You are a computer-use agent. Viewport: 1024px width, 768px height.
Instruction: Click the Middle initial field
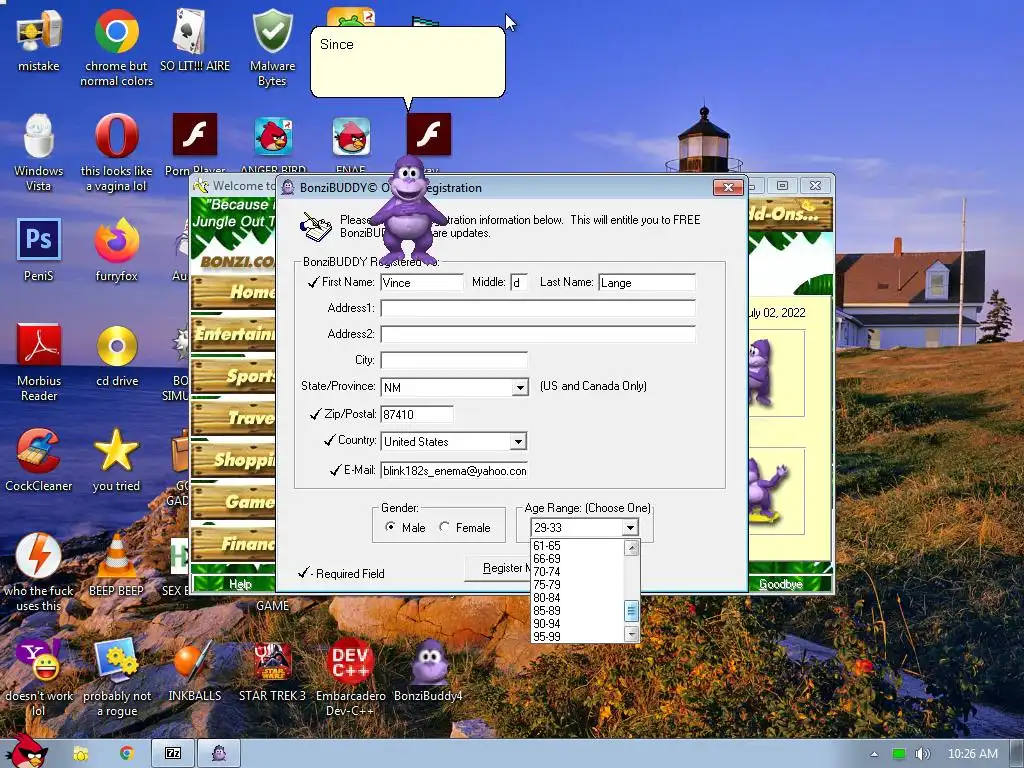(519, 282)
